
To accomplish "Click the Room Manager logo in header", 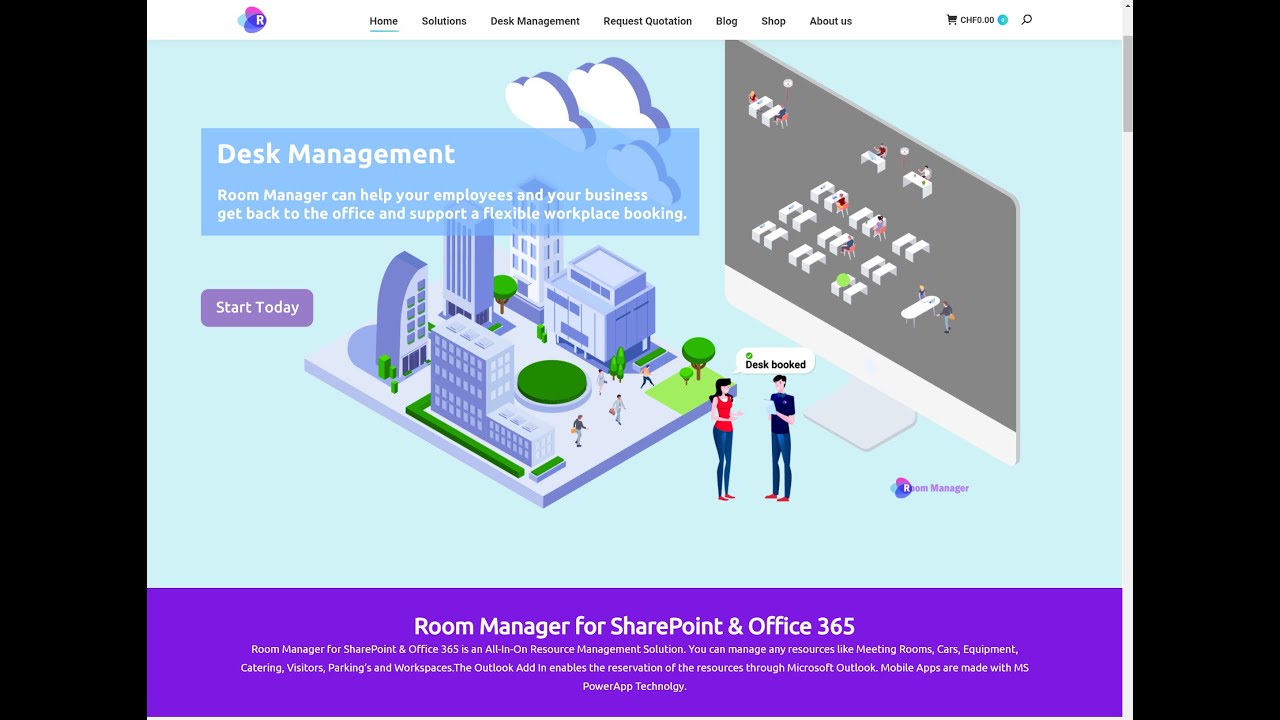I will click(x=252, y=19).
